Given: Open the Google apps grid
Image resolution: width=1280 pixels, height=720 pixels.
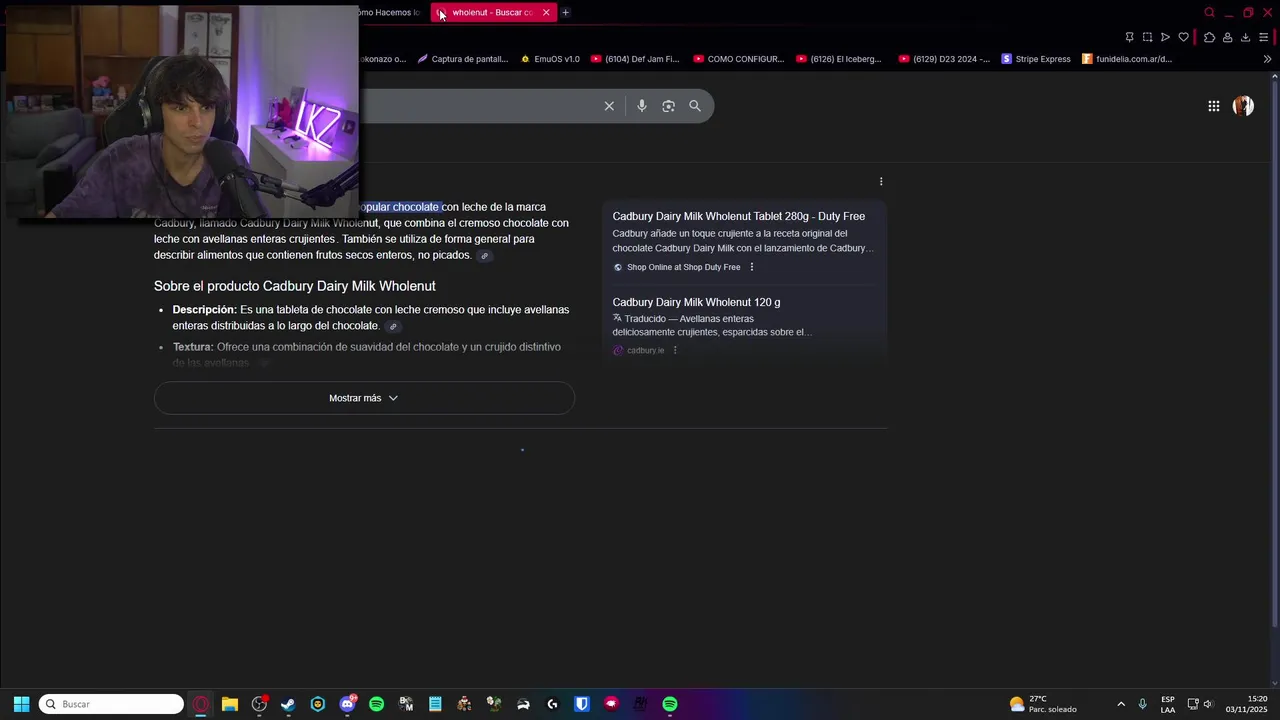Looking at the screenshot, I should 1213,106.
